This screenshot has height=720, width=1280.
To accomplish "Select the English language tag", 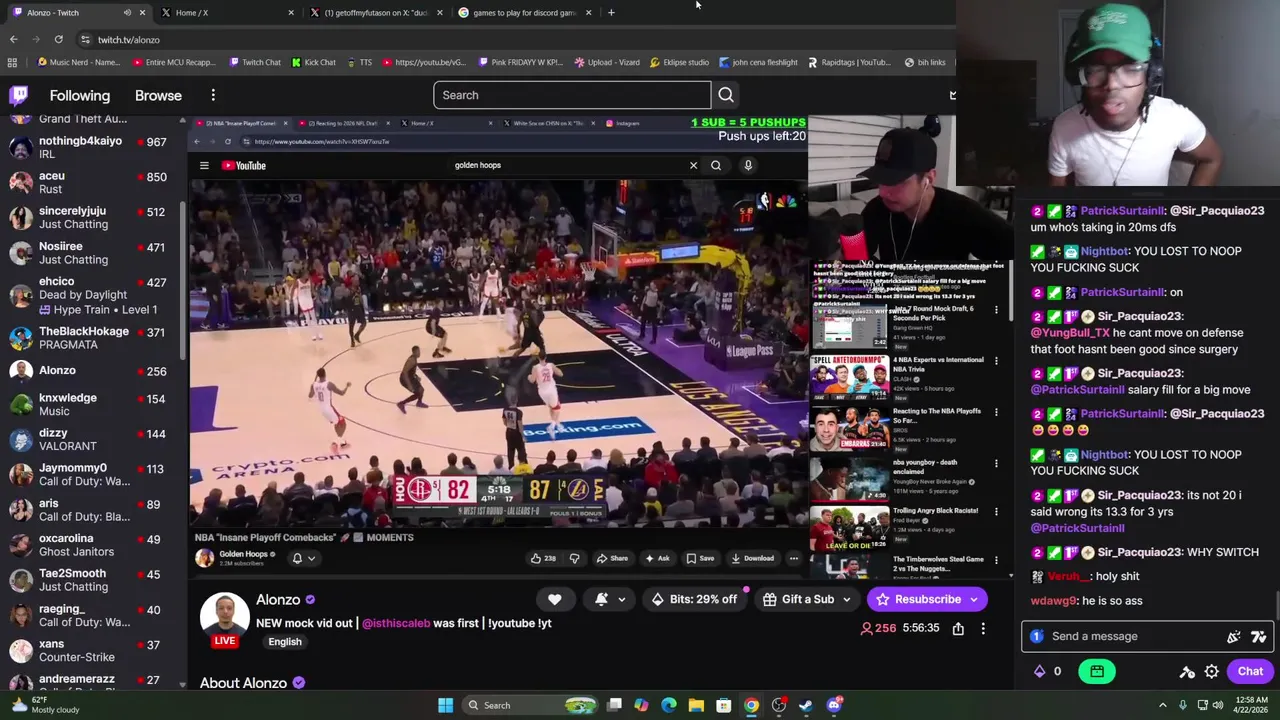I will point(285,642).
